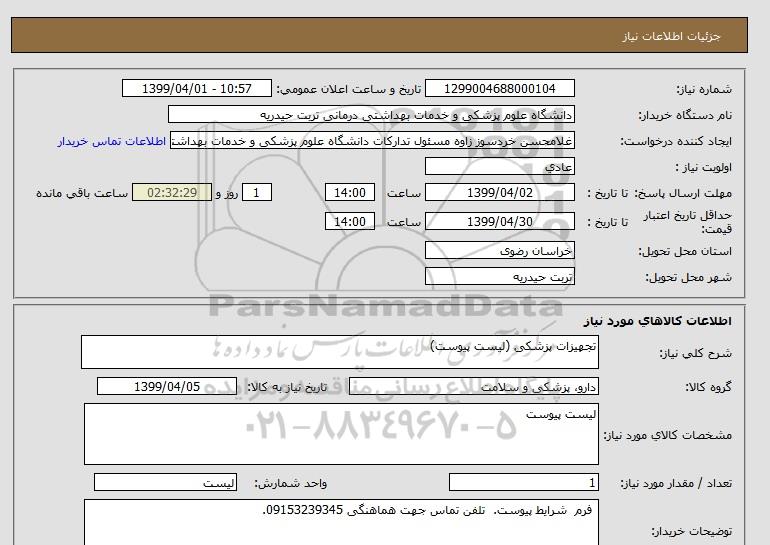The image size is (770, 545).
Task: Click the label ایجاد کننده درخواست
Action: [x=676, y=142]
